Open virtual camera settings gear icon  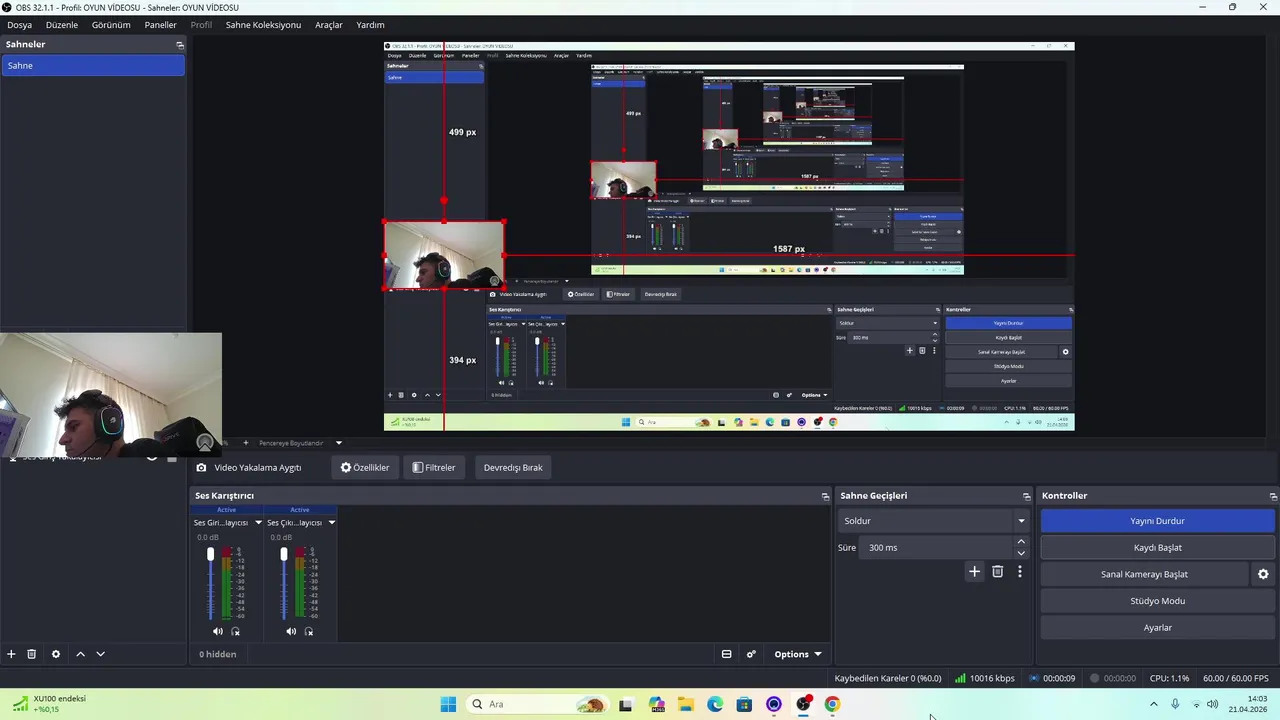(x=1263, y=574)
